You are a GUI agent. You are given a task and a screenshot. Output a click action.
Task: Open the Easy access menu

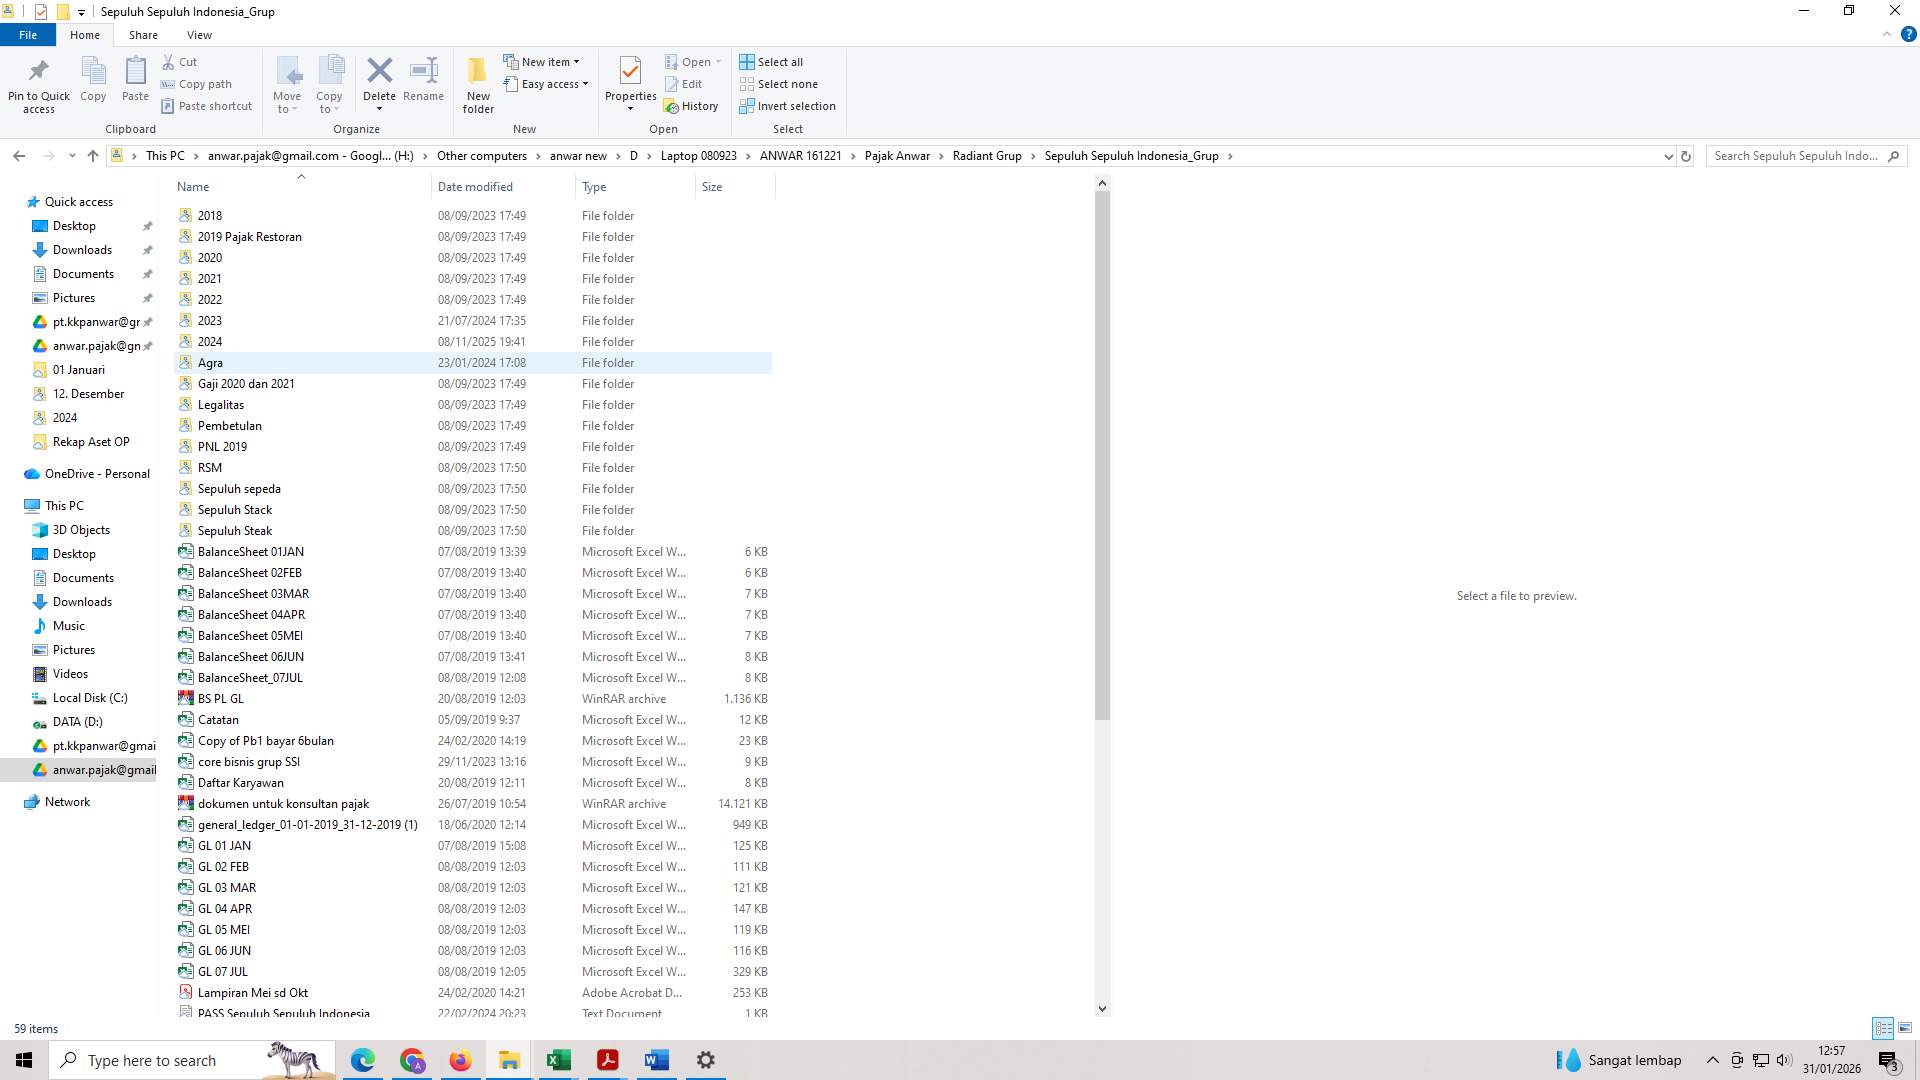point(546,84)
